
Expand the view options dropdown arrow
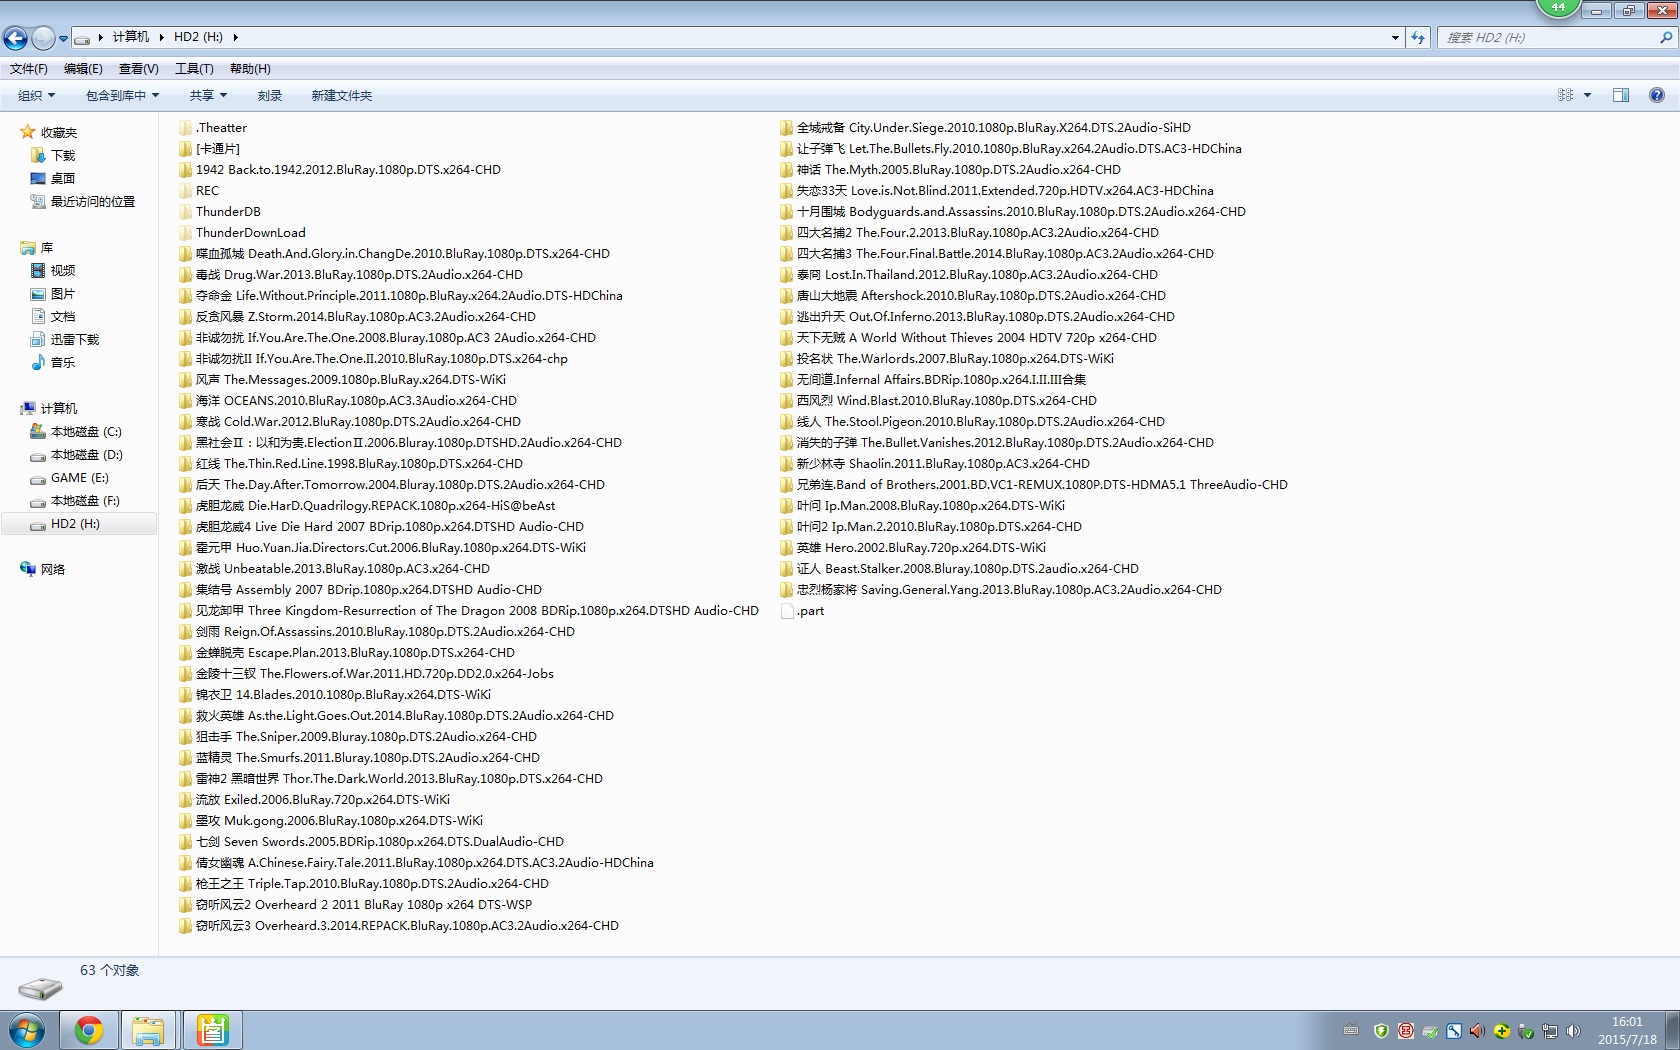click(x=1587, y=95)
